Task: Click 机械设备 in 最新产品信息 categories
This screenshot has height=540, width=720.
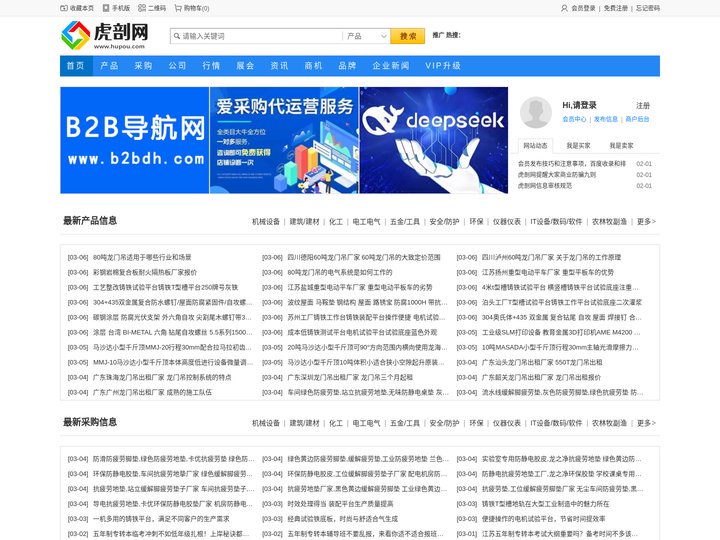Action: pyautogui.click(x=266, y=221)
